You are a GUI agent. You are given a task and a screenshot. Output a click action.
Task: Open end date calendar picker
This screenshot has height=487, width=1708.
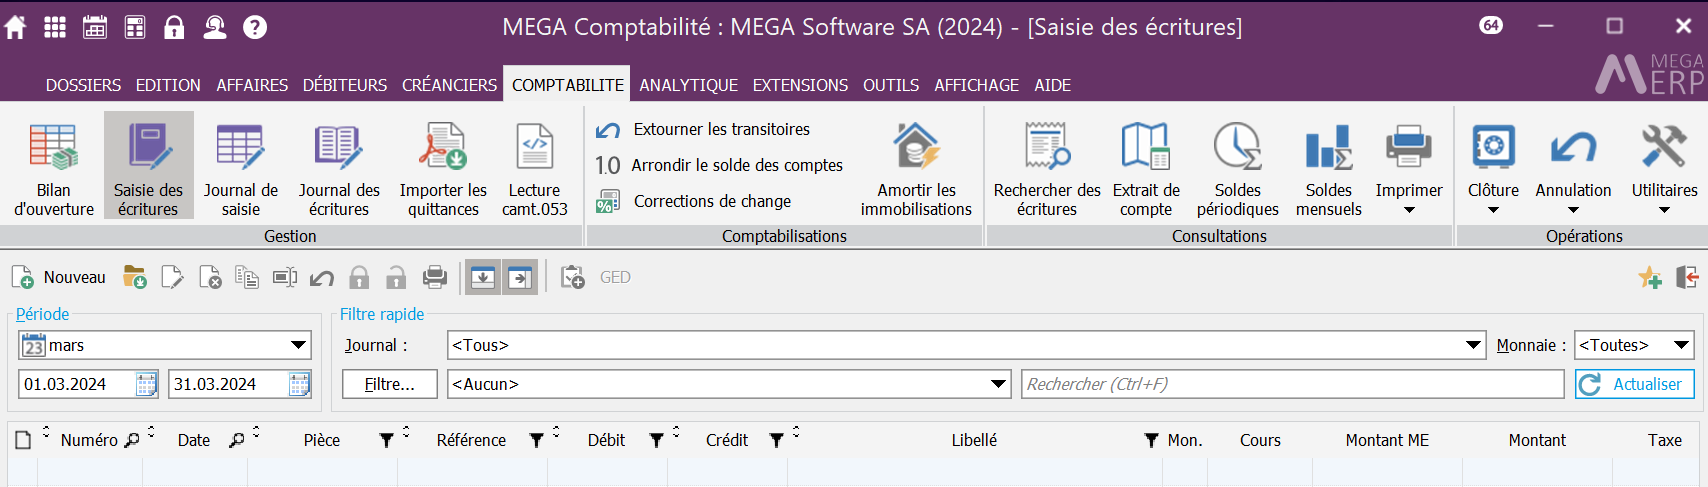click(299, 384)
